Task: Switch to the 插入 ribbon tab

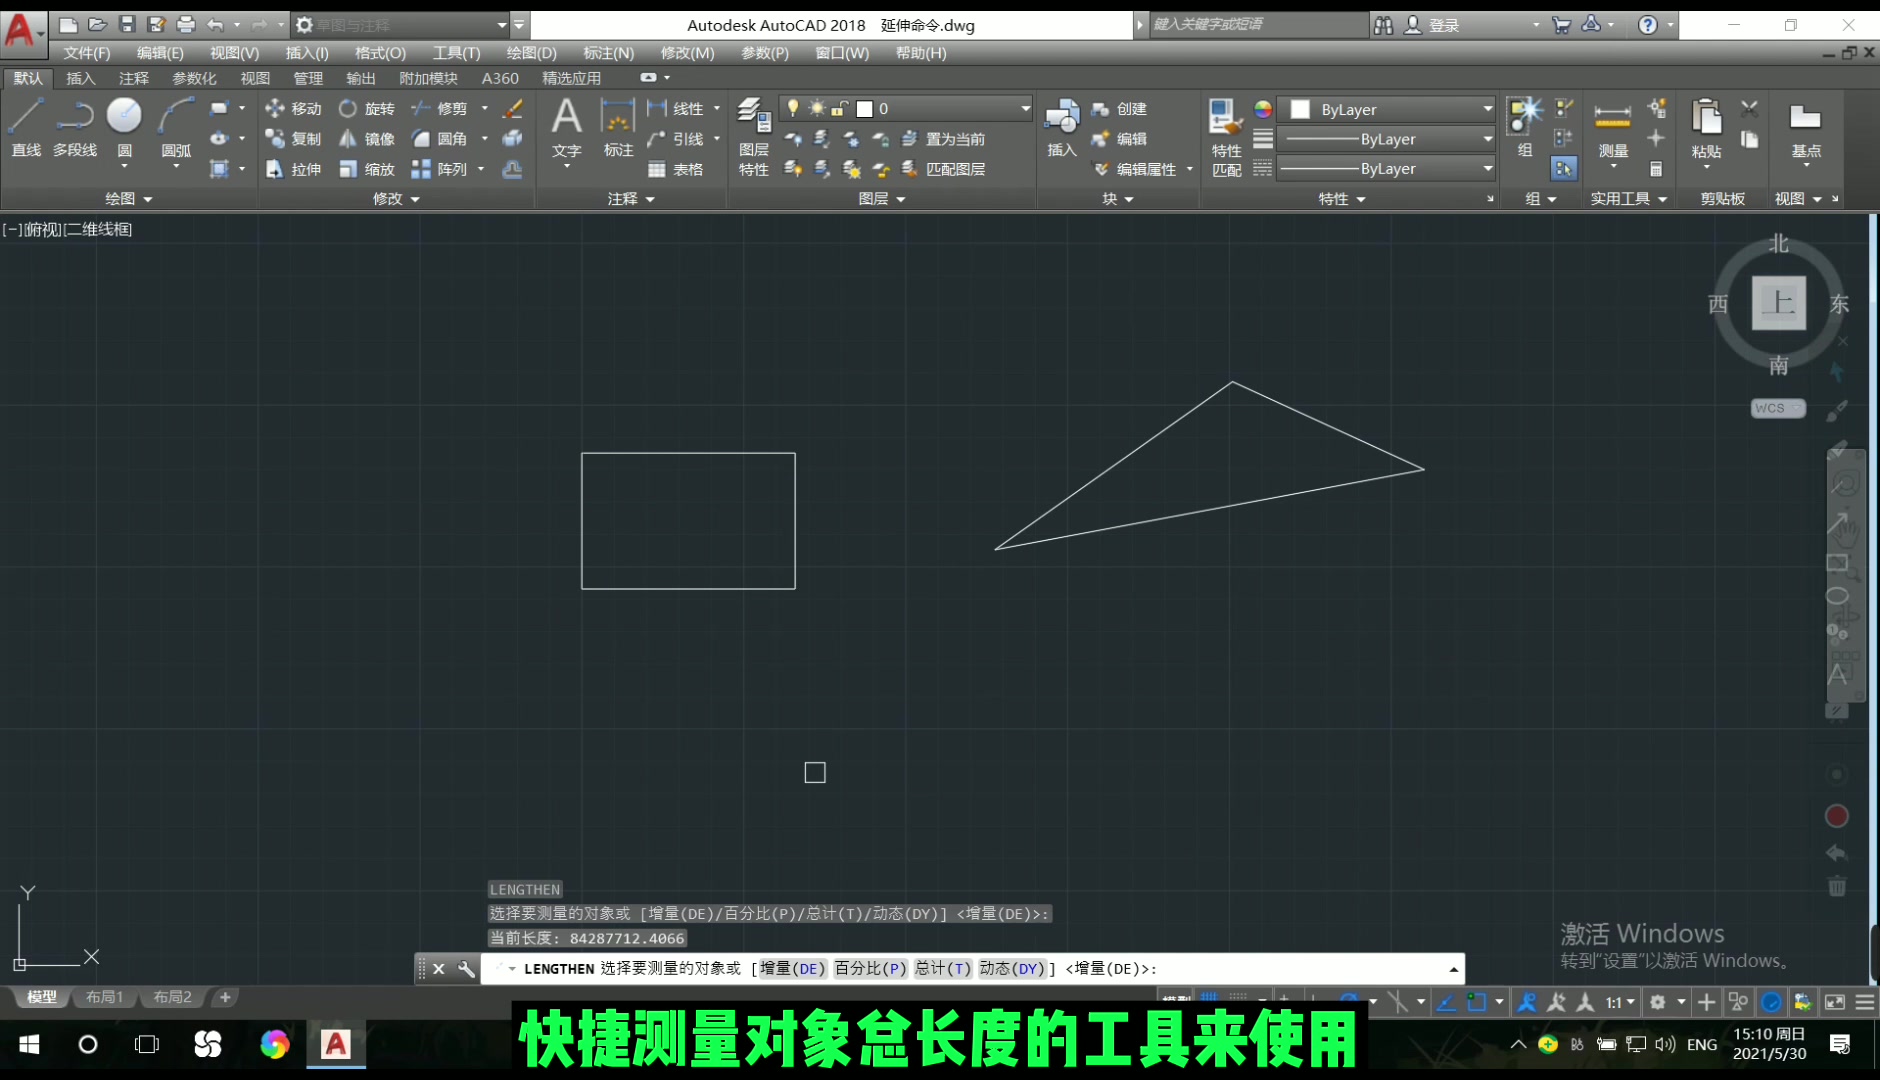Action: 80,78
